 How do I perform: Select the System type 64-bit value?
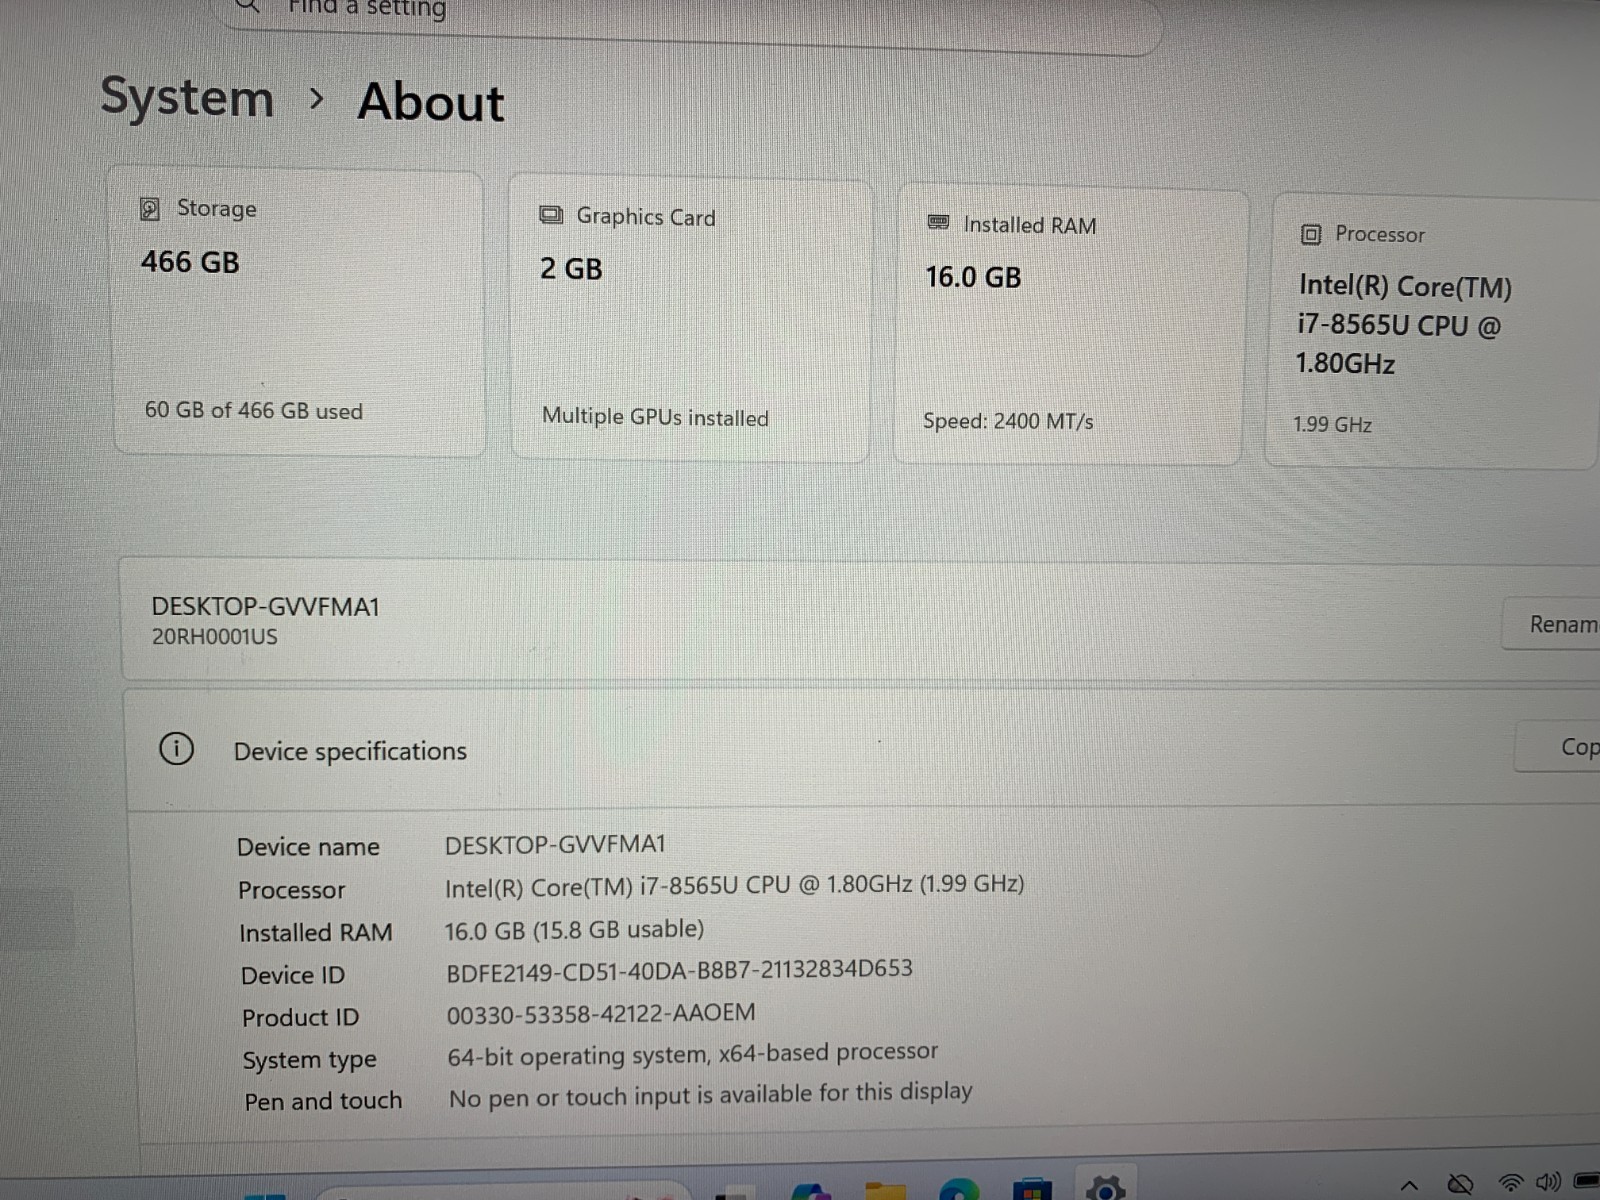(x=693, y=1054)
